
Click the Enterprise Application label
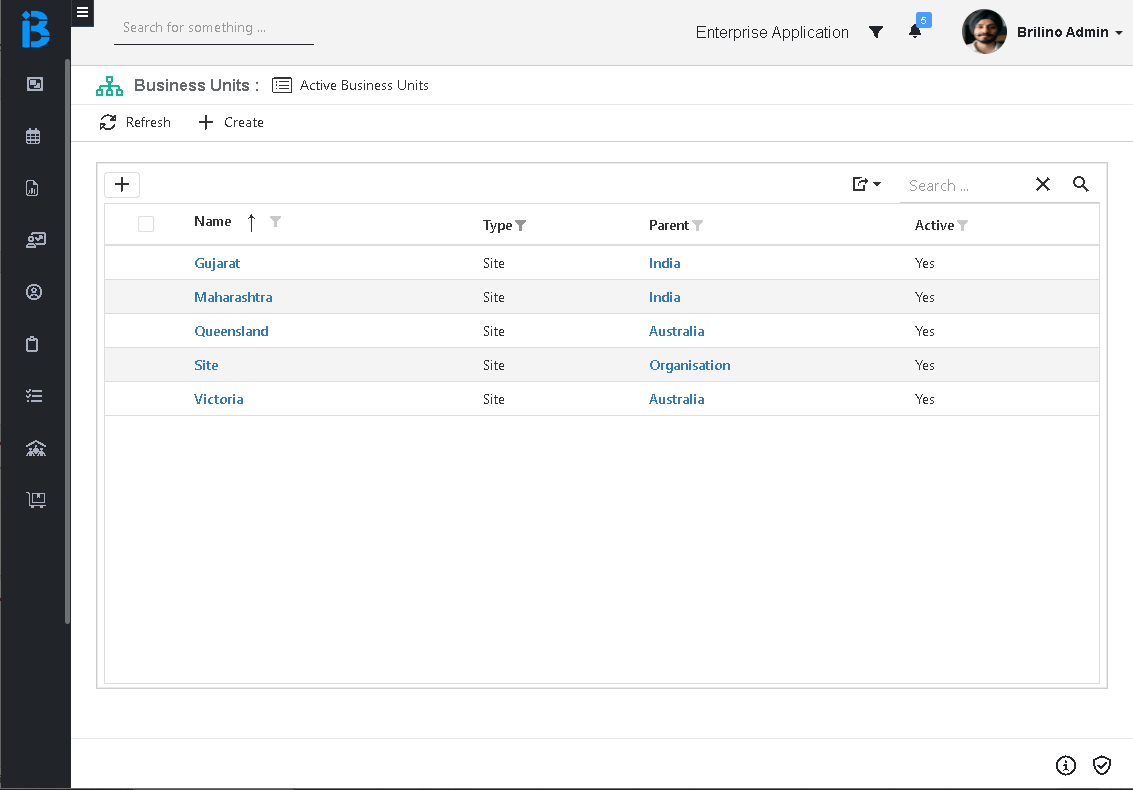pos(772,33)
